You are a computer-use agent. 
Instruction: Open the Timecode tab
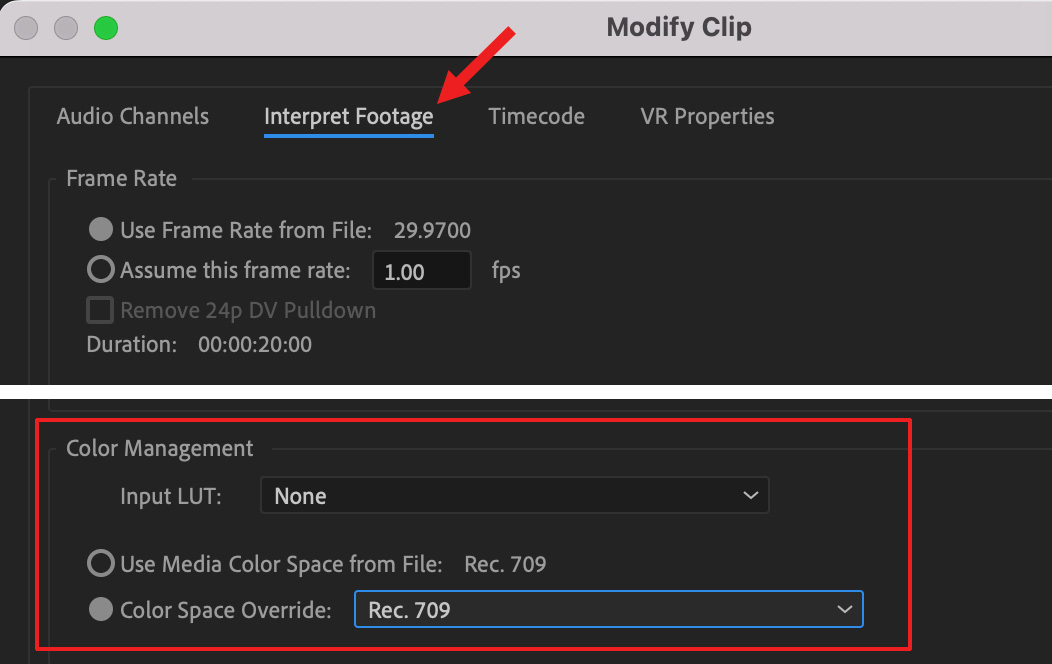coord(536,117)
